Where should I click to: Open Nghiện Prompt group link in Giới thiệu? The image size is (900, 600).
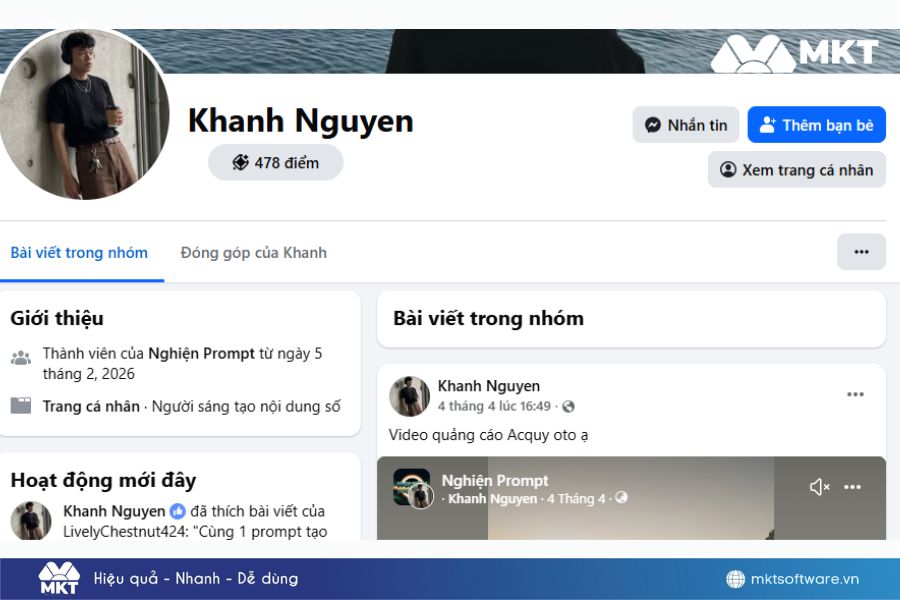point(201,353)
